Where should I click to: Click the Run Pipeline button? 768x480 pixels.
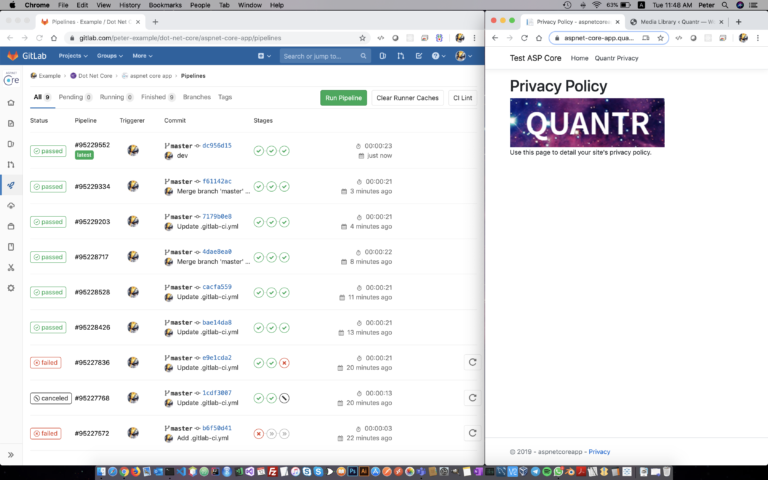tap(343, 97)
